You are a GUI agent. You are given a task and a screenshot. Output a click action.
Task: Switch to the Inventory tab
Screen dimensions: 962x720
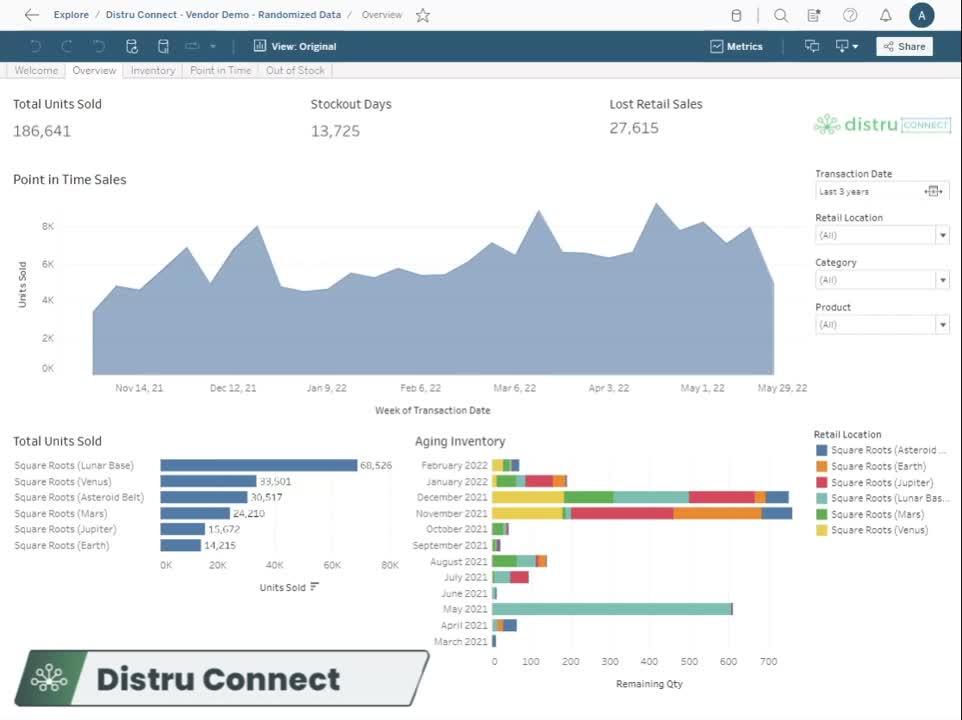[152, 70]
